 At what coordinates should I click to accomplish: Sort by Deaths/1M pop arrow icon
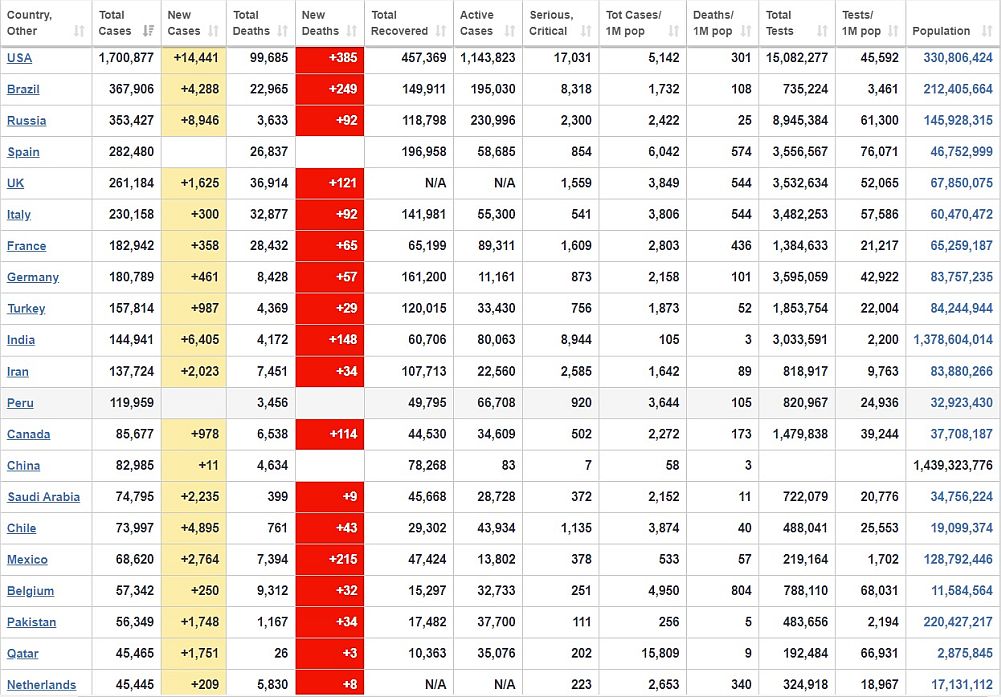746,31
